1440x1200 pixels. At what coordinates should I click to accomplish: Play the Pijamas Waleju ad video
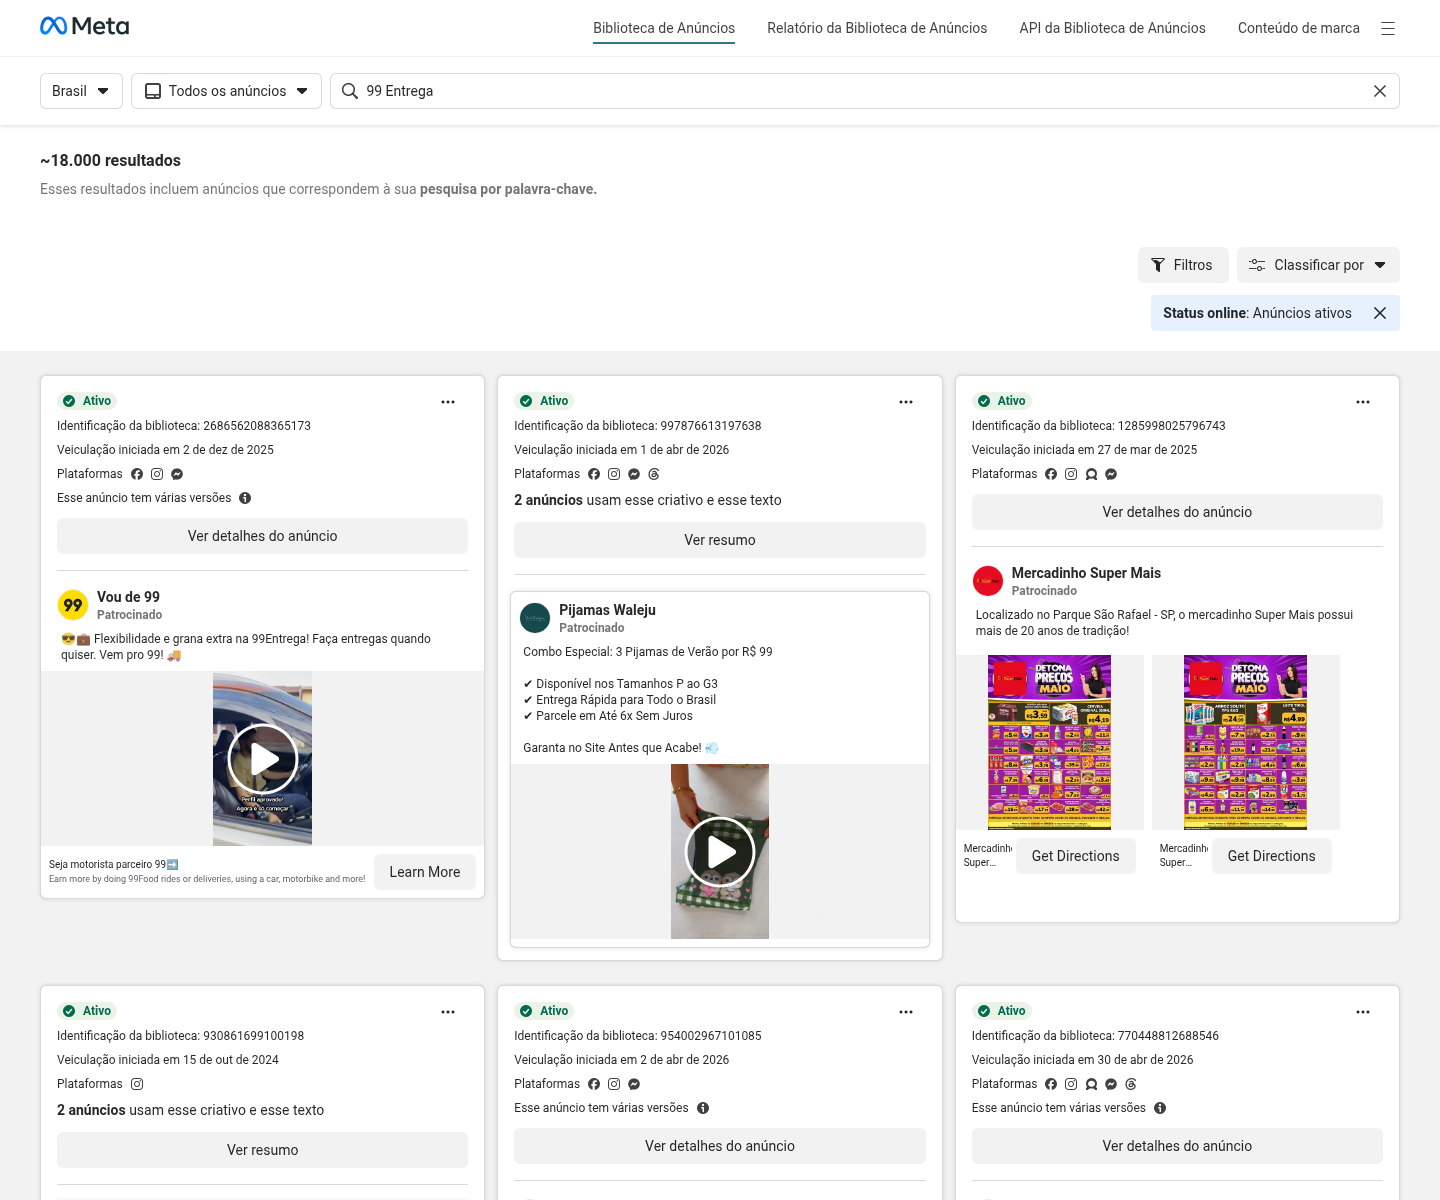[720, 852]
